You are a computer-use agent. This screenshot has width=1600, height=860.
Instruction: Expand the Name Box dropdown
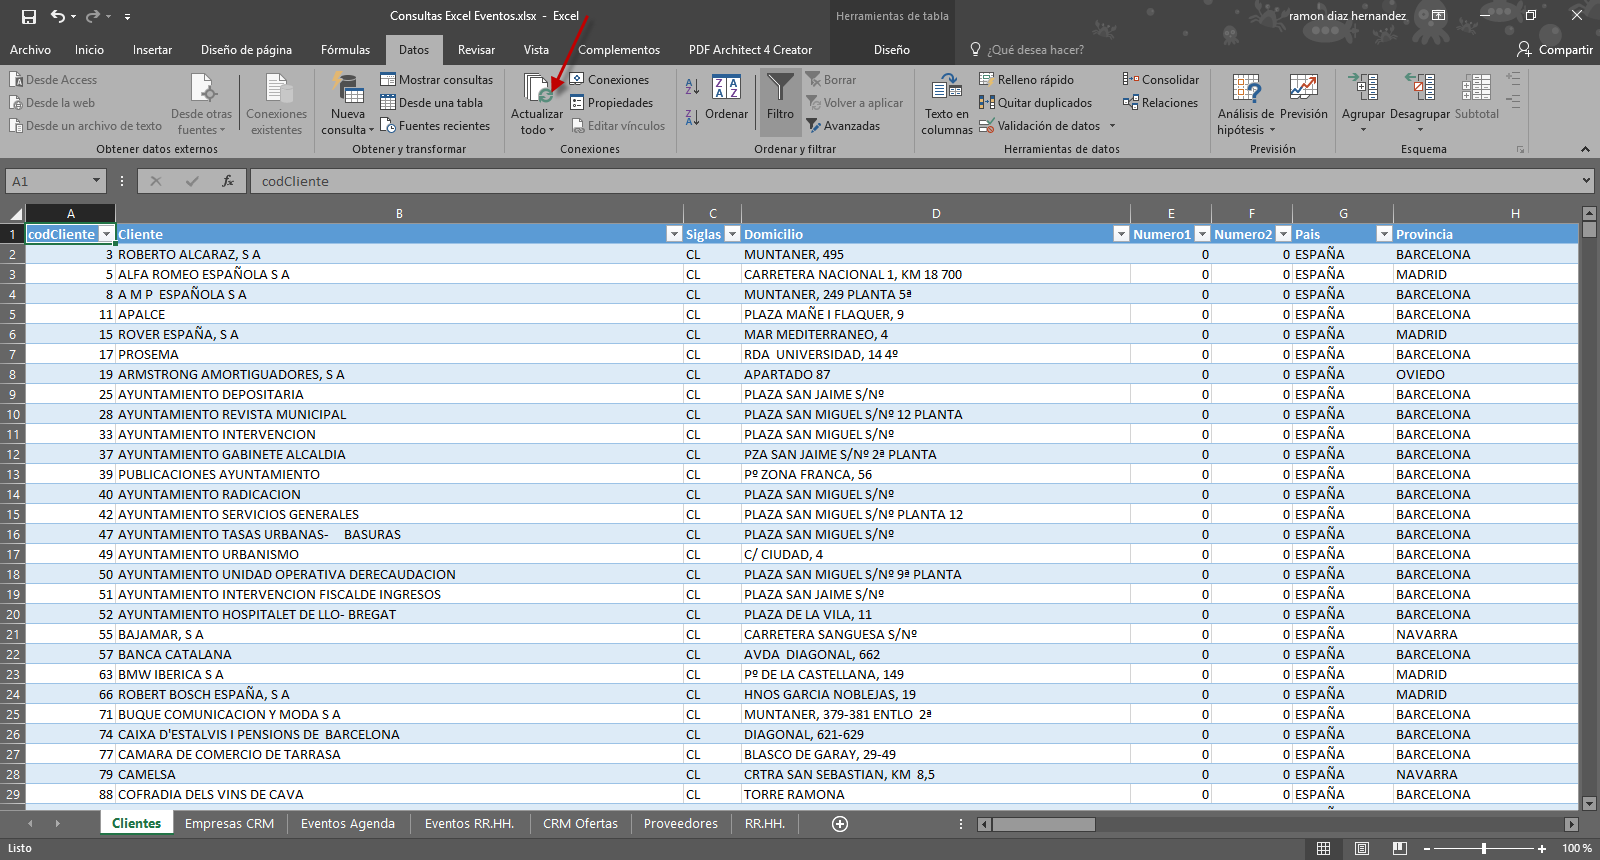(97, 181)
